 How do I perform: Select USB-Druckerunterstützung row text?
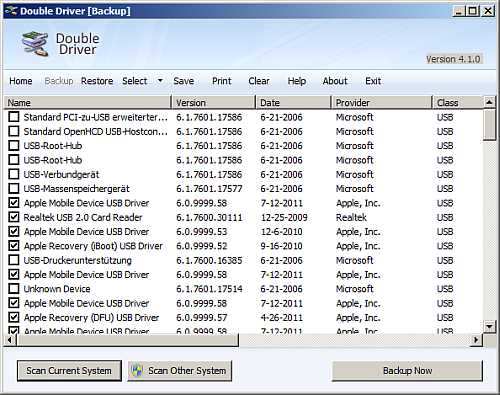(x=78, y=260)
